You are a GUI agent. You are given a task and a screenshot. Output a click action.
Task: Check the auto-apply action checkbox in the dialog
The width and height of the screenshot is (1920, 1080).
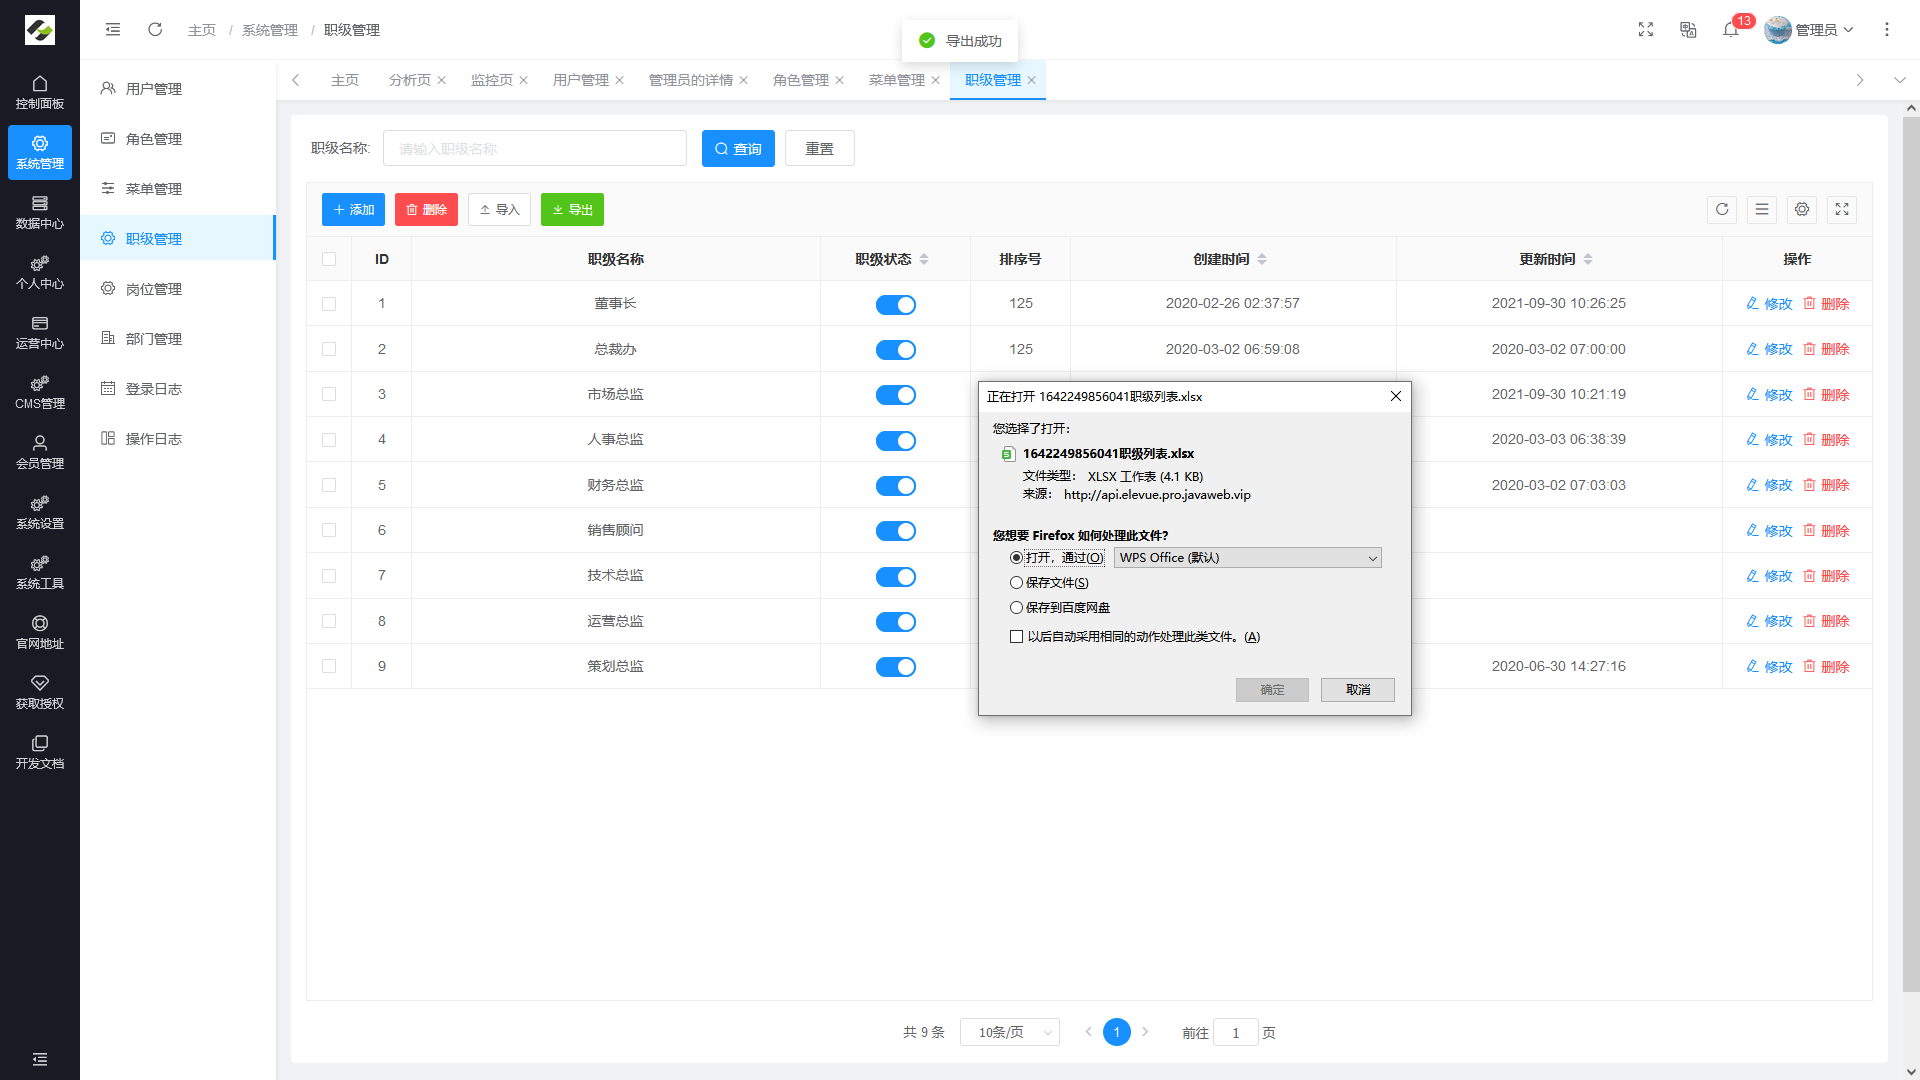tap(1016, 636)
